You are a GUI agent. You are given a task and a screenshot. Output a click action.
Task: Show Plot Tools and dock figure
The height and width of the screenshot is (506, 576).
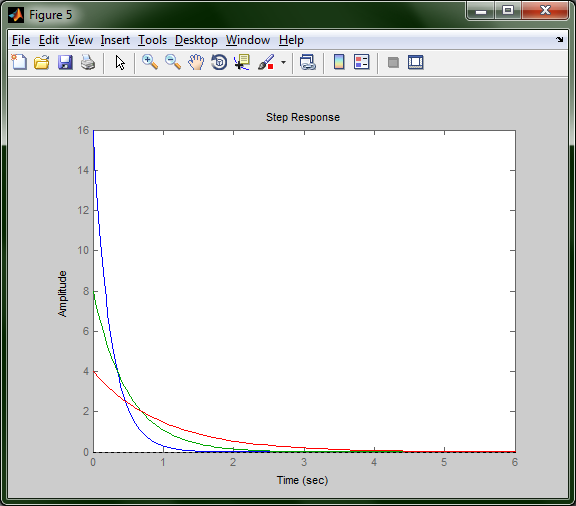click(416, 62)
